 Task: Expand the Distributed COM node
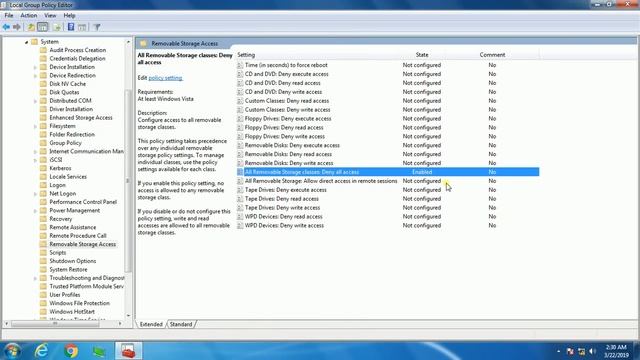[36, 101]
